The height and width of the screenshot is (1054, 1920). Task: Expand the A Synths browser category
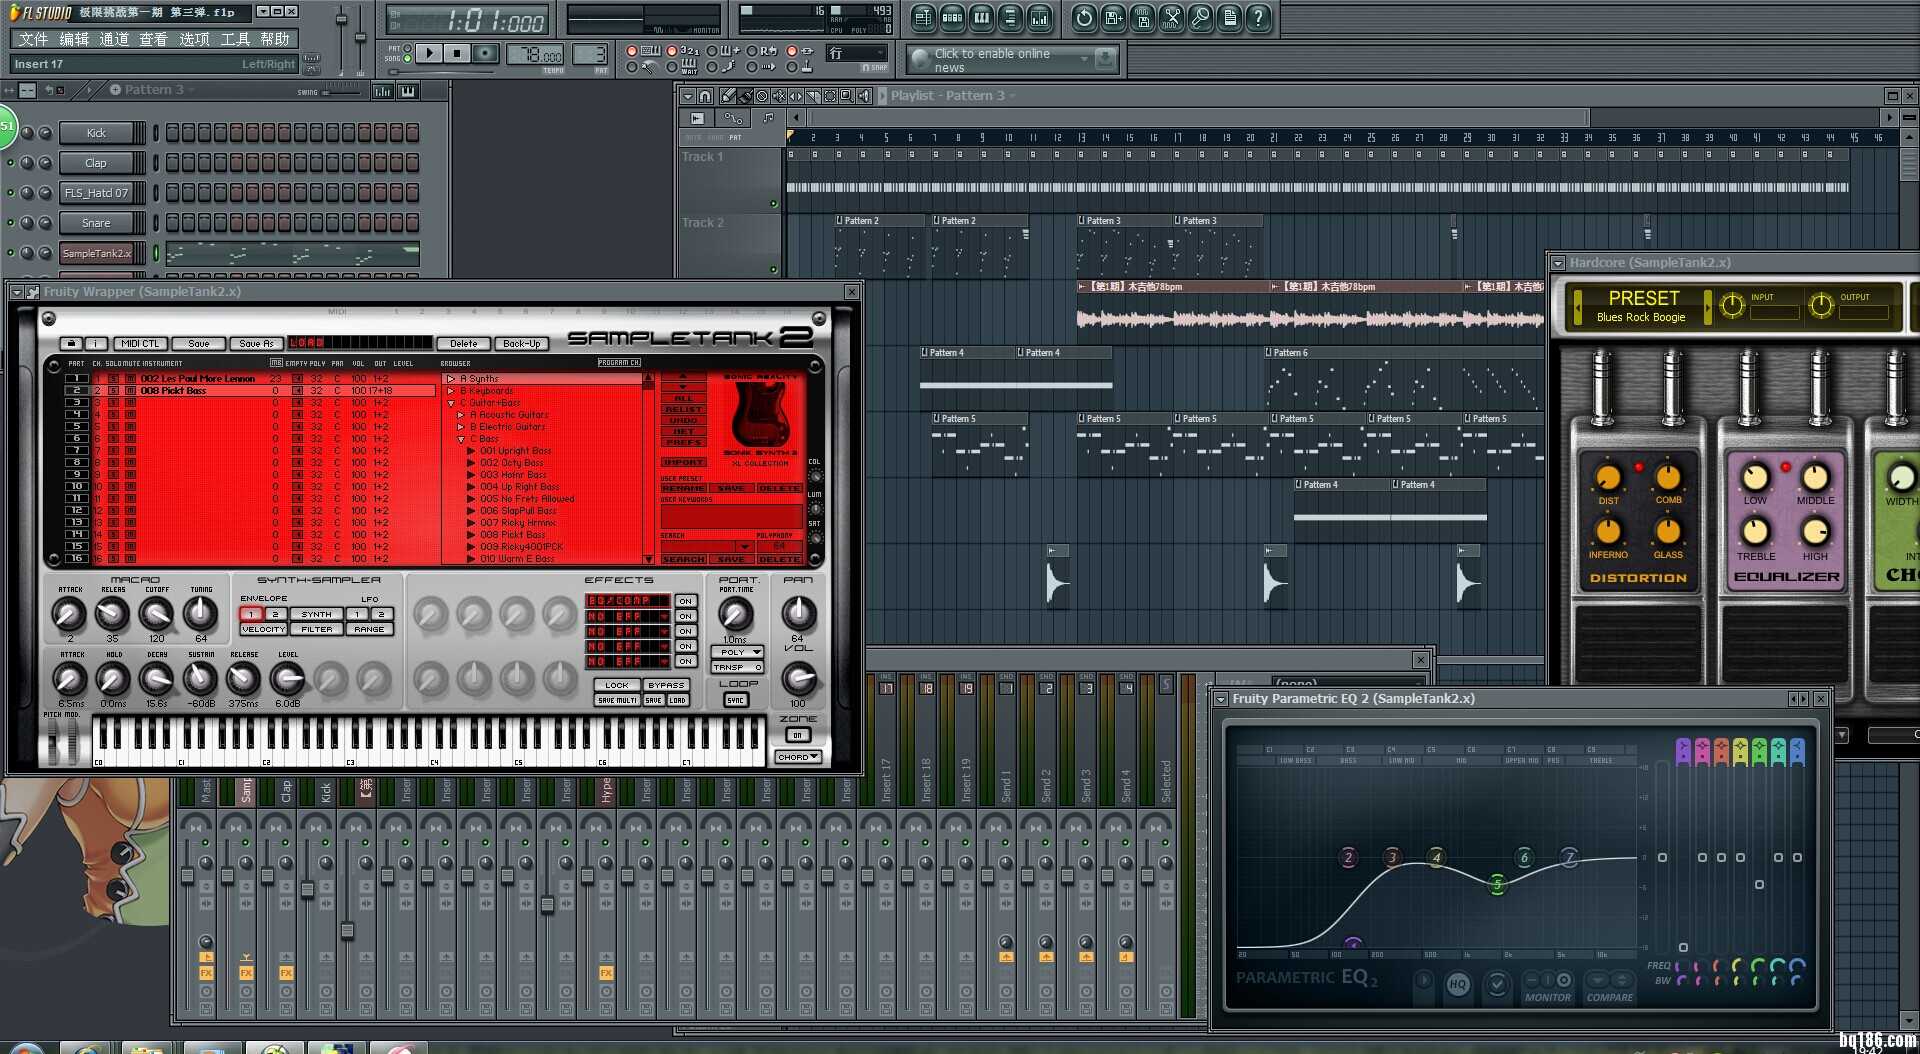(x=451, y=379)
